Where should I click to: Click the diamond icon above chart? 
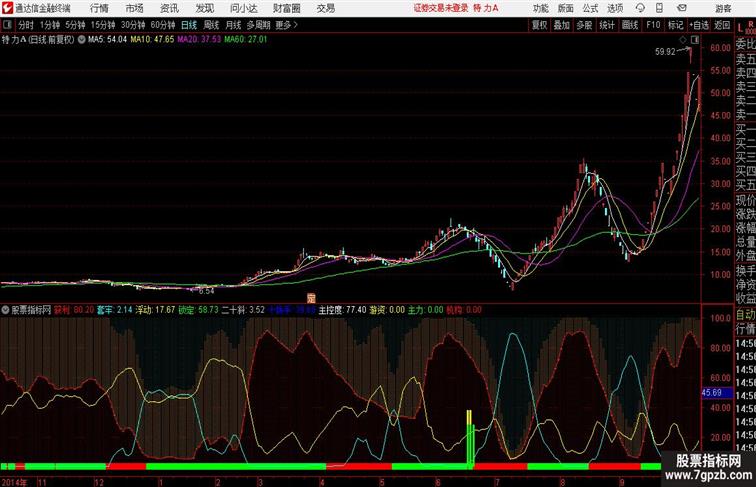683,40
